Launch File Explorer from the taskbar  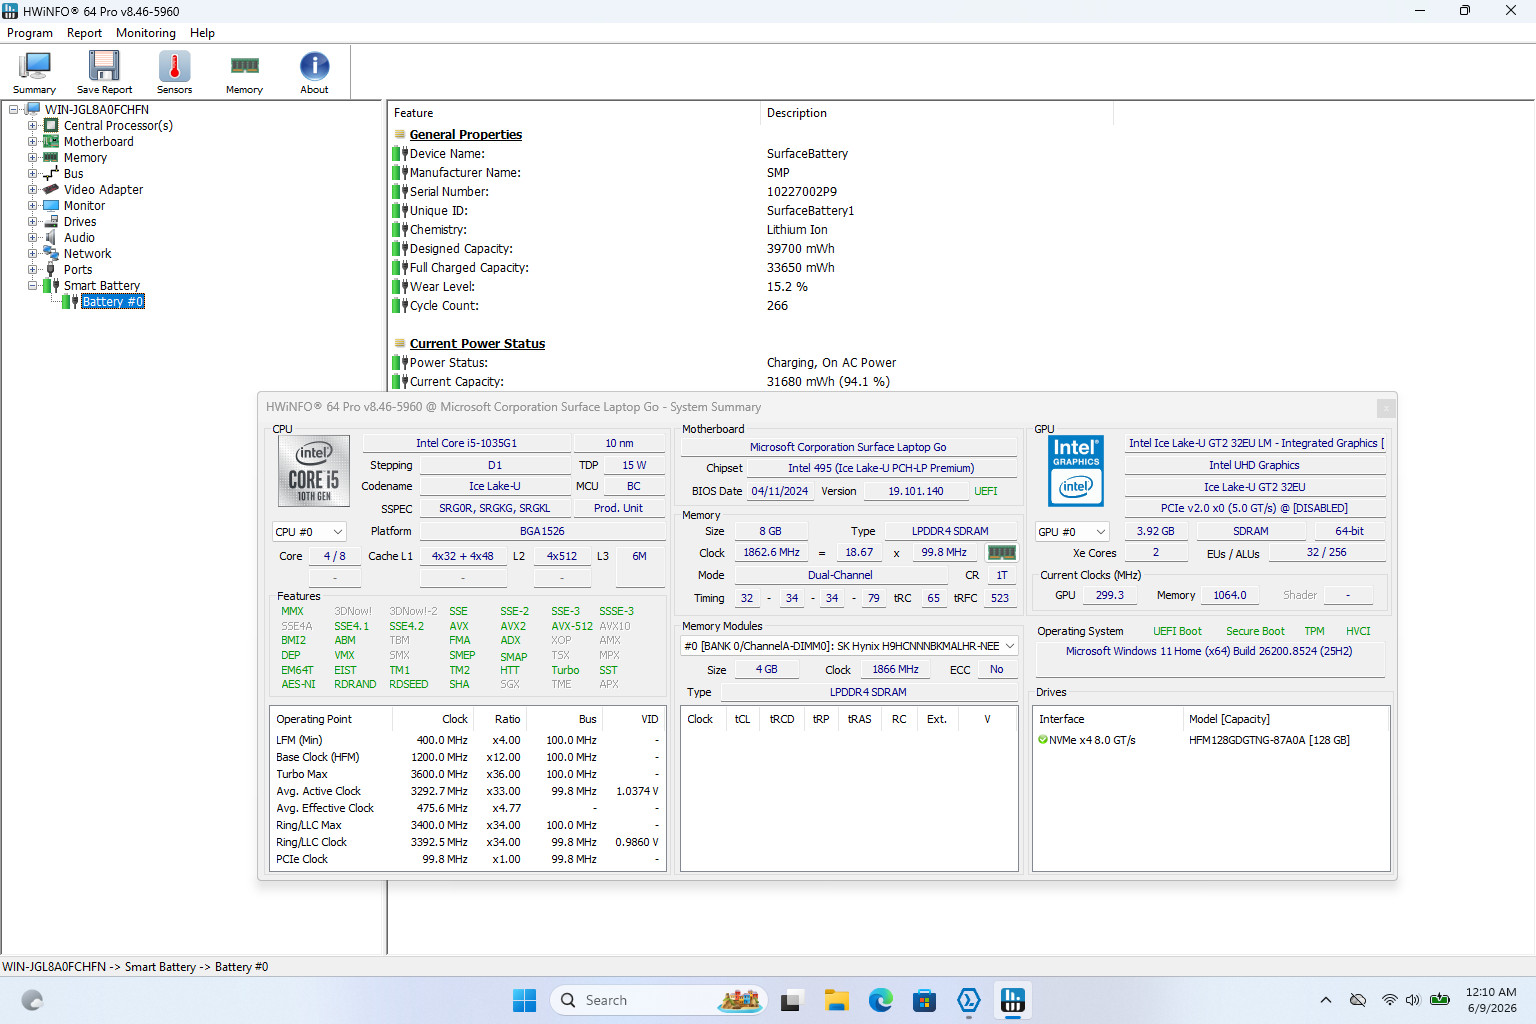(836, 1000)
